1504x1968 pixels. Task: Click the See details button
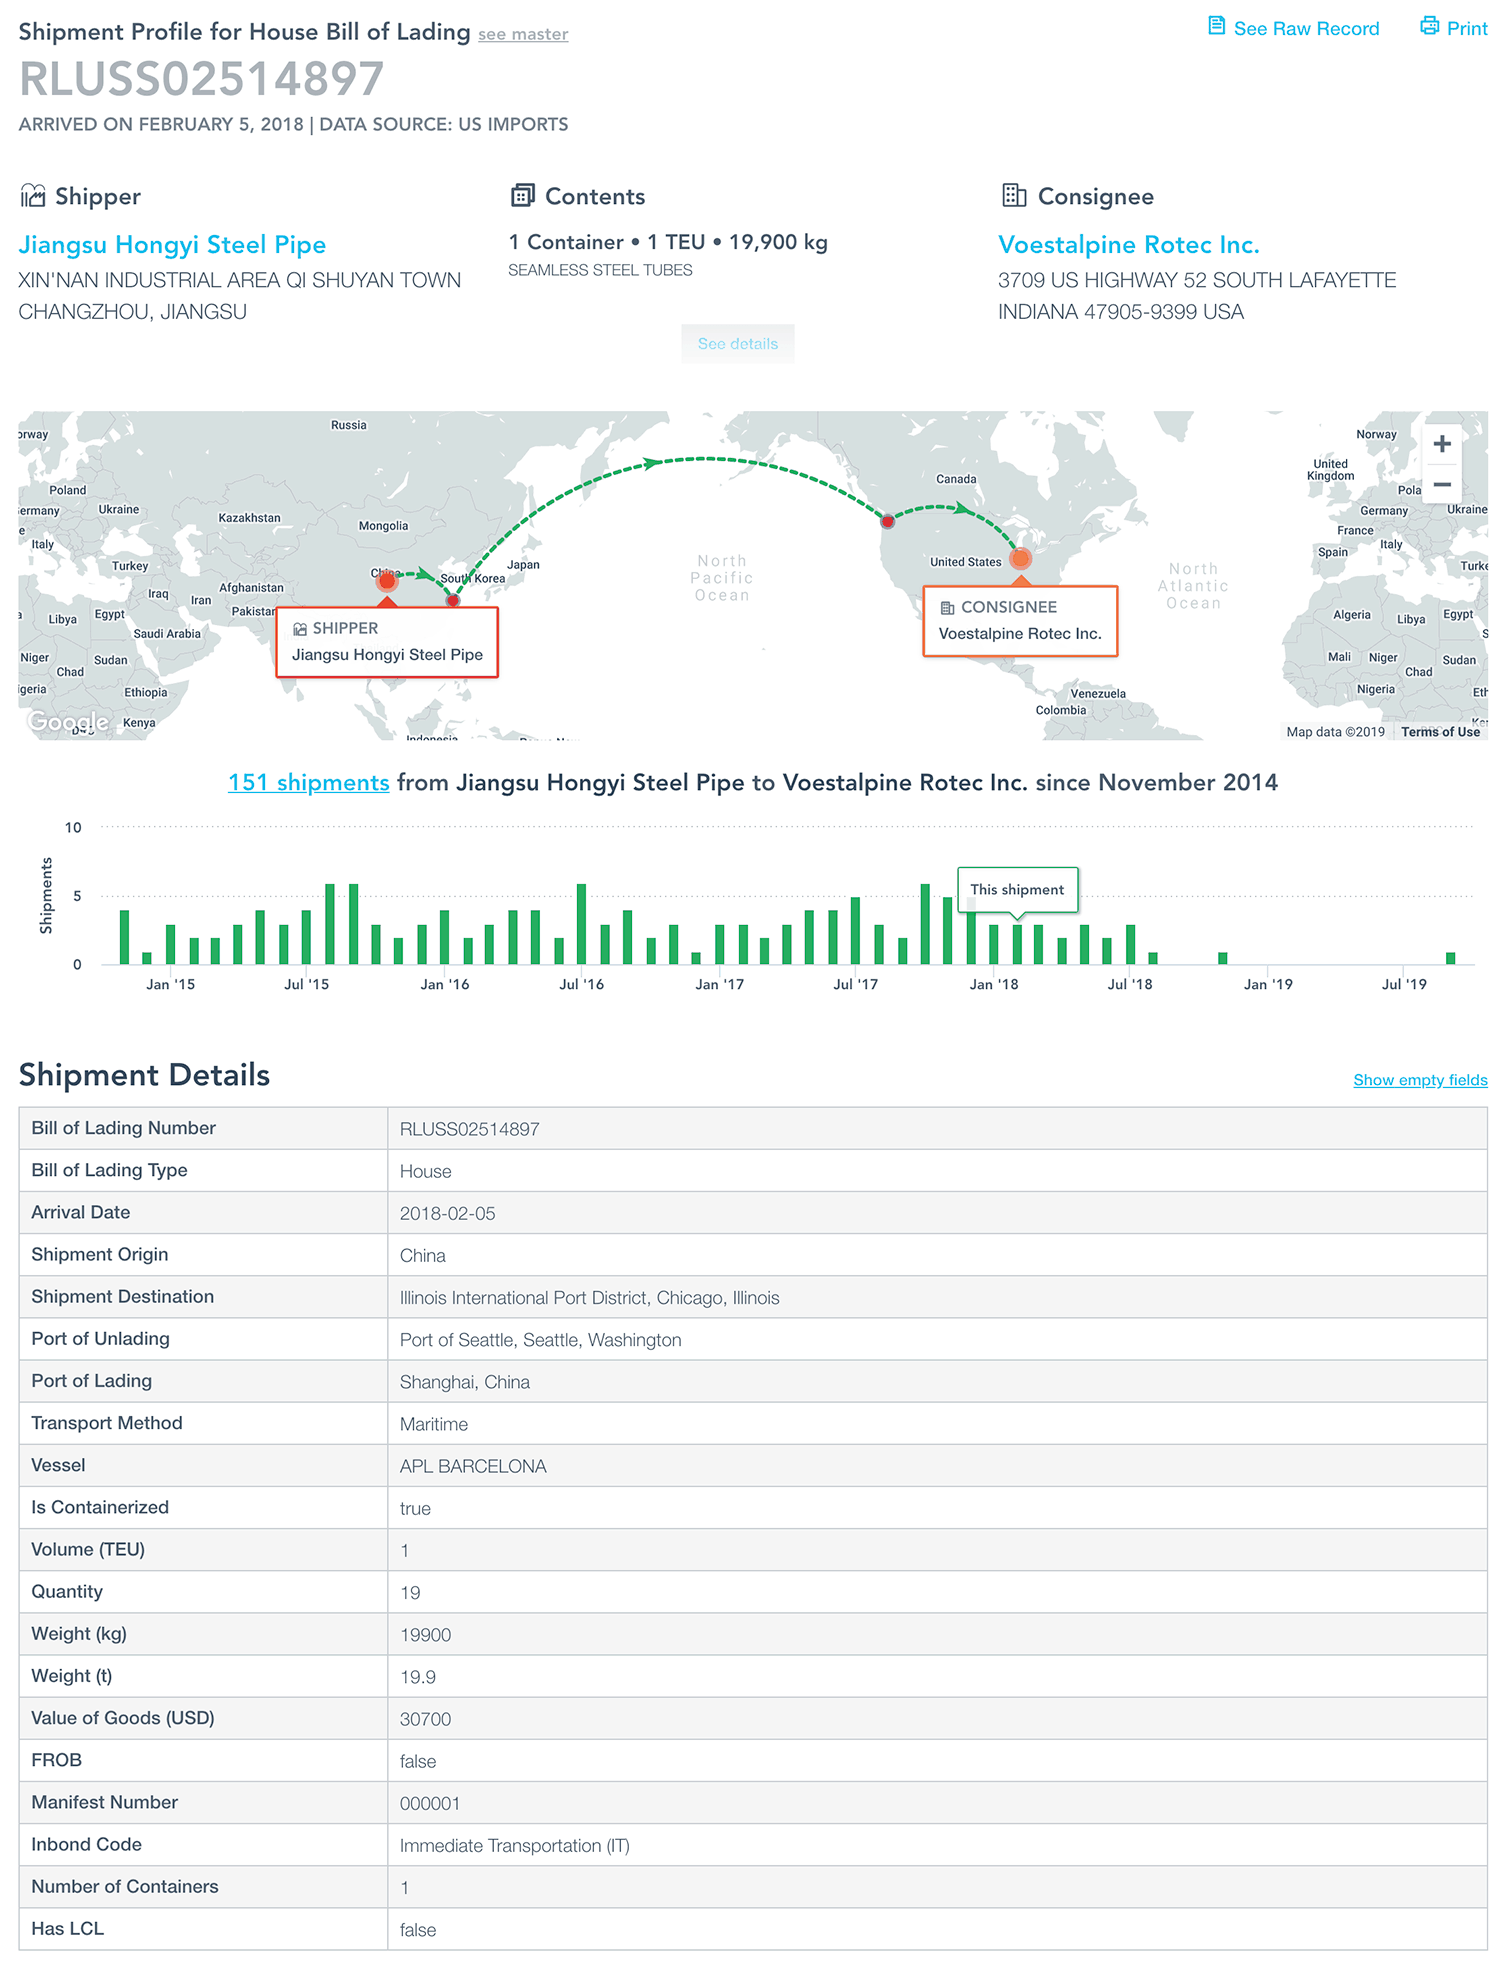[738, 343]
